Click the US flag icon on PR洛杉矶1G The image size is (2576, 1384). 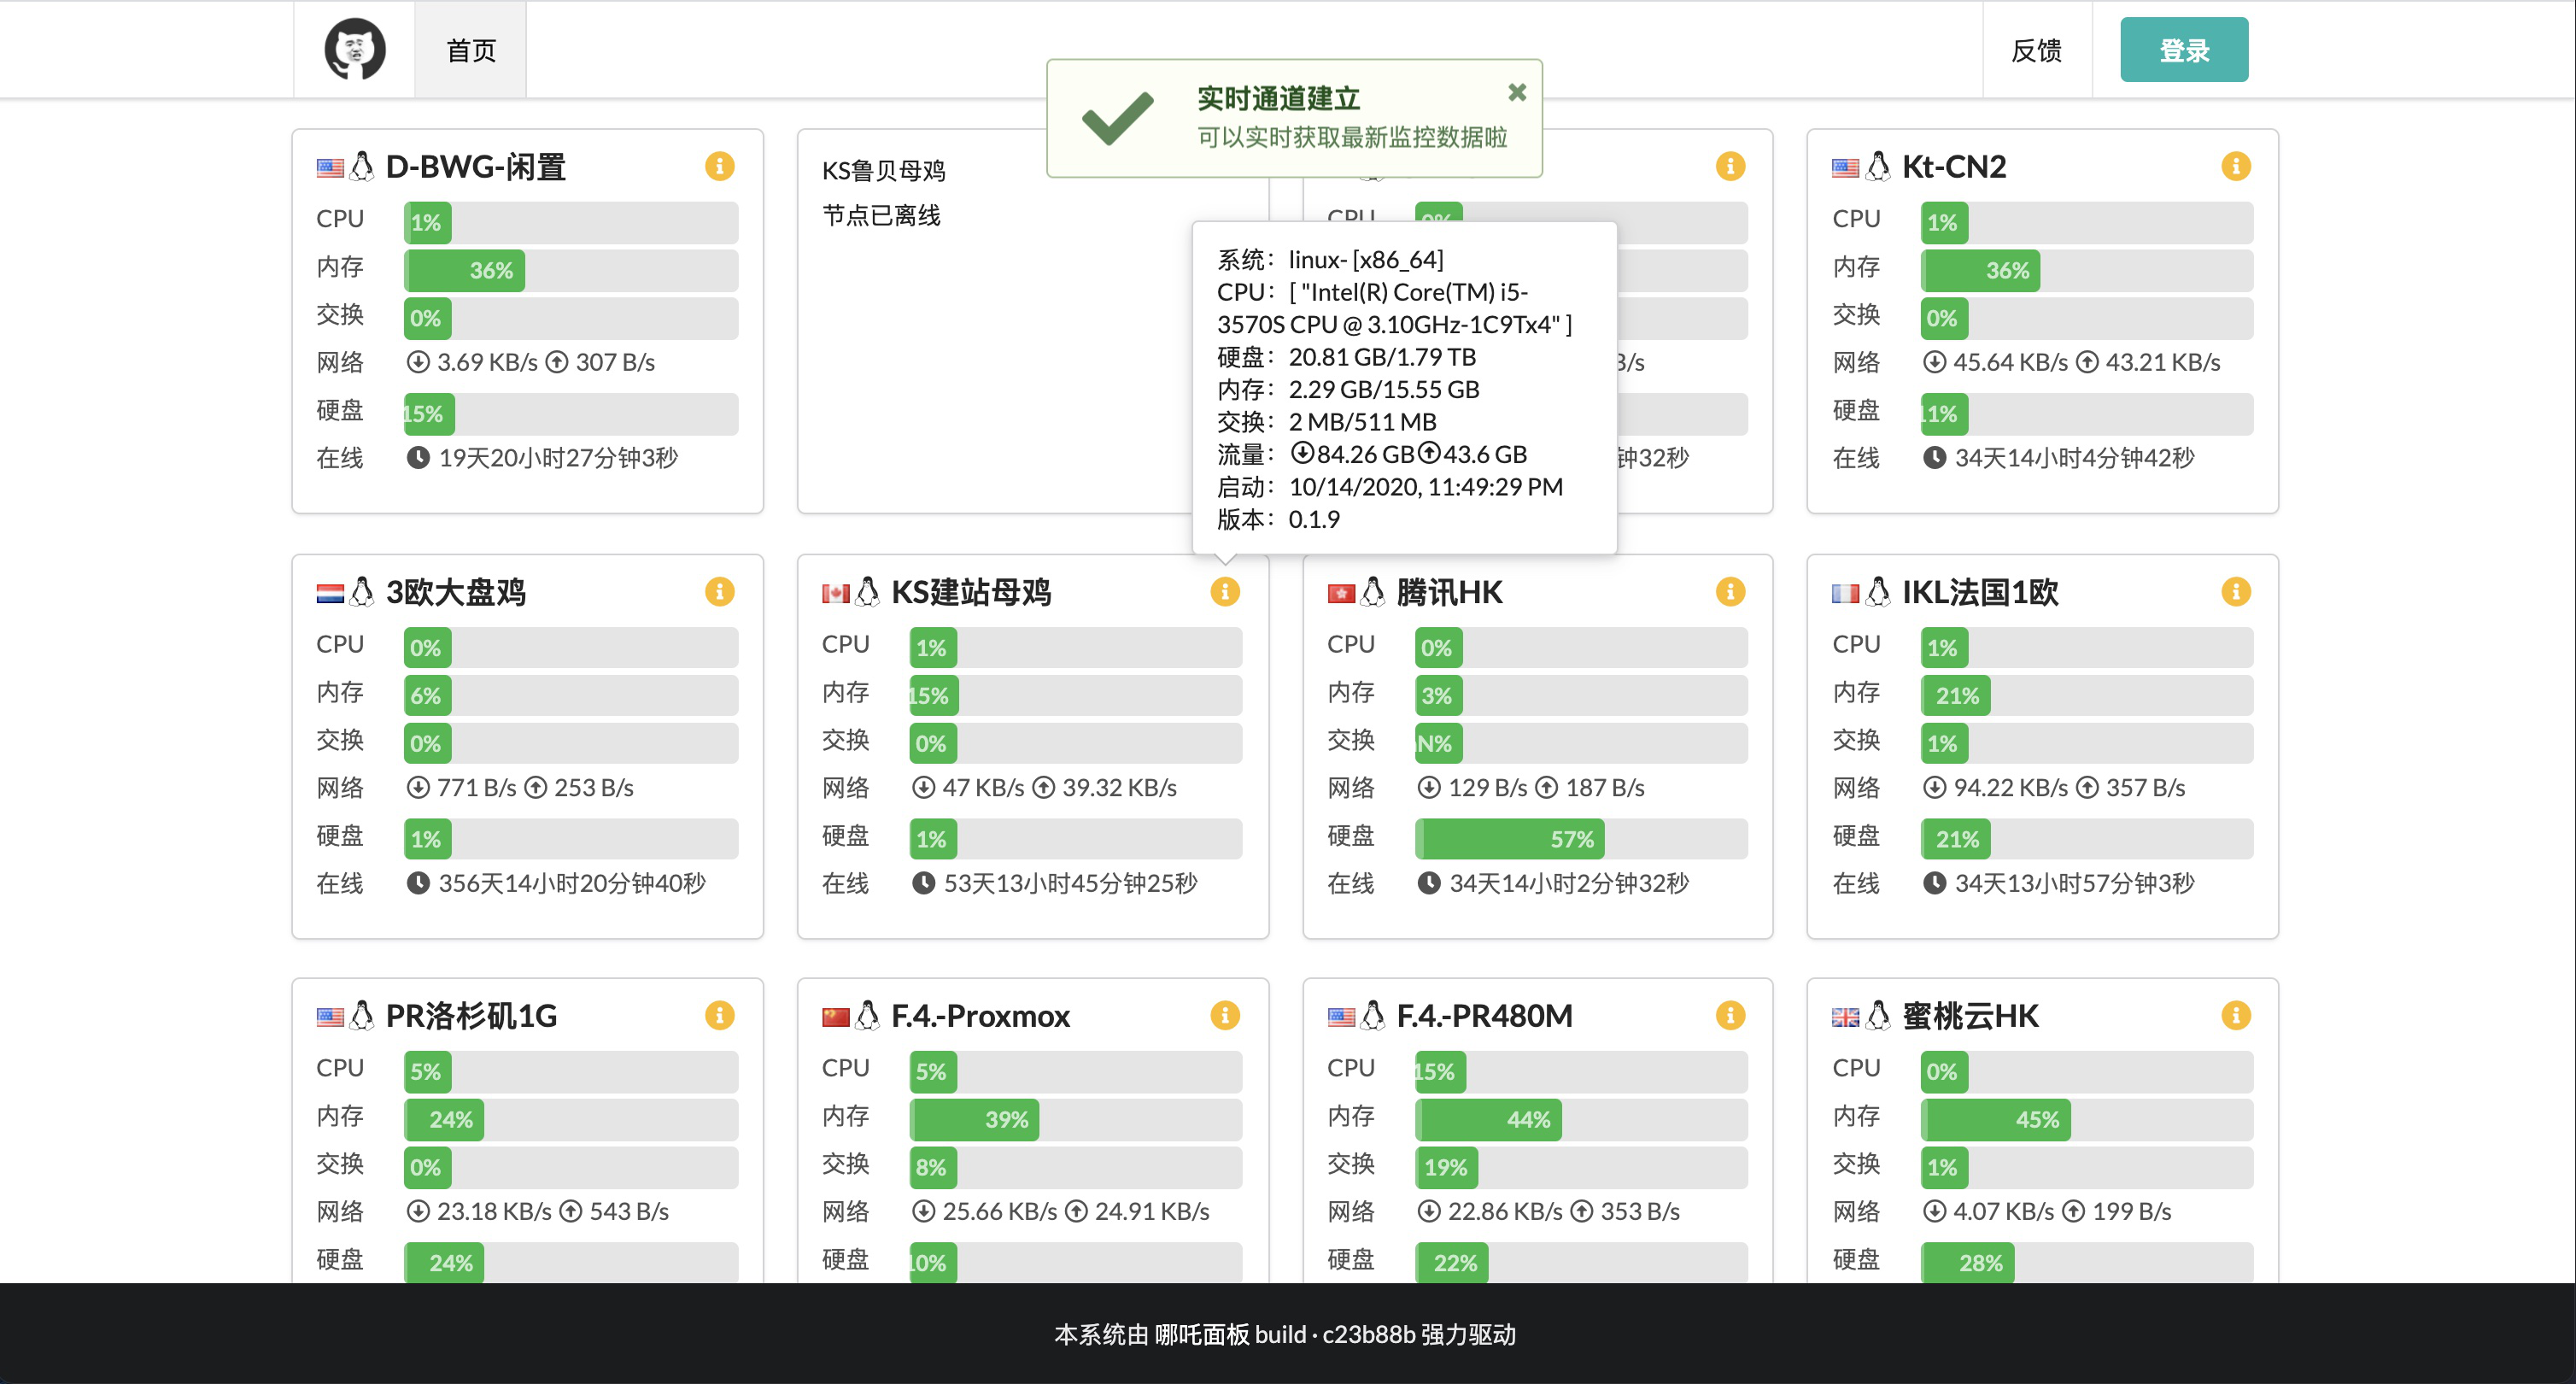click(331, 1015)
